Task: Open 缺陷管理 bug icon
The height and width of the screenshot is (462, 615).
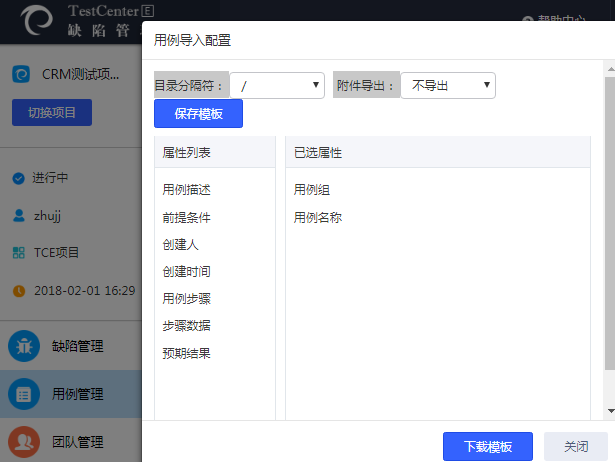Action: click(24, 347)
